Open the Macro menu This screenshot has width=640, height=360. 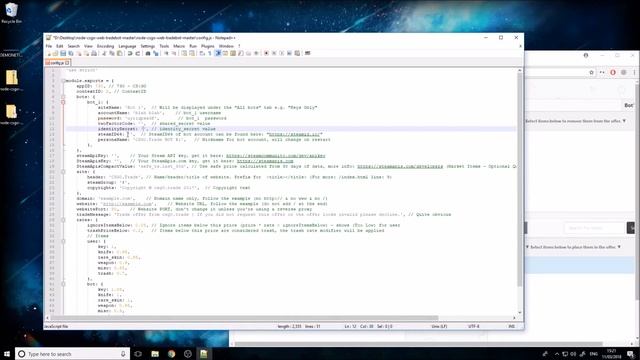point(179,46)
